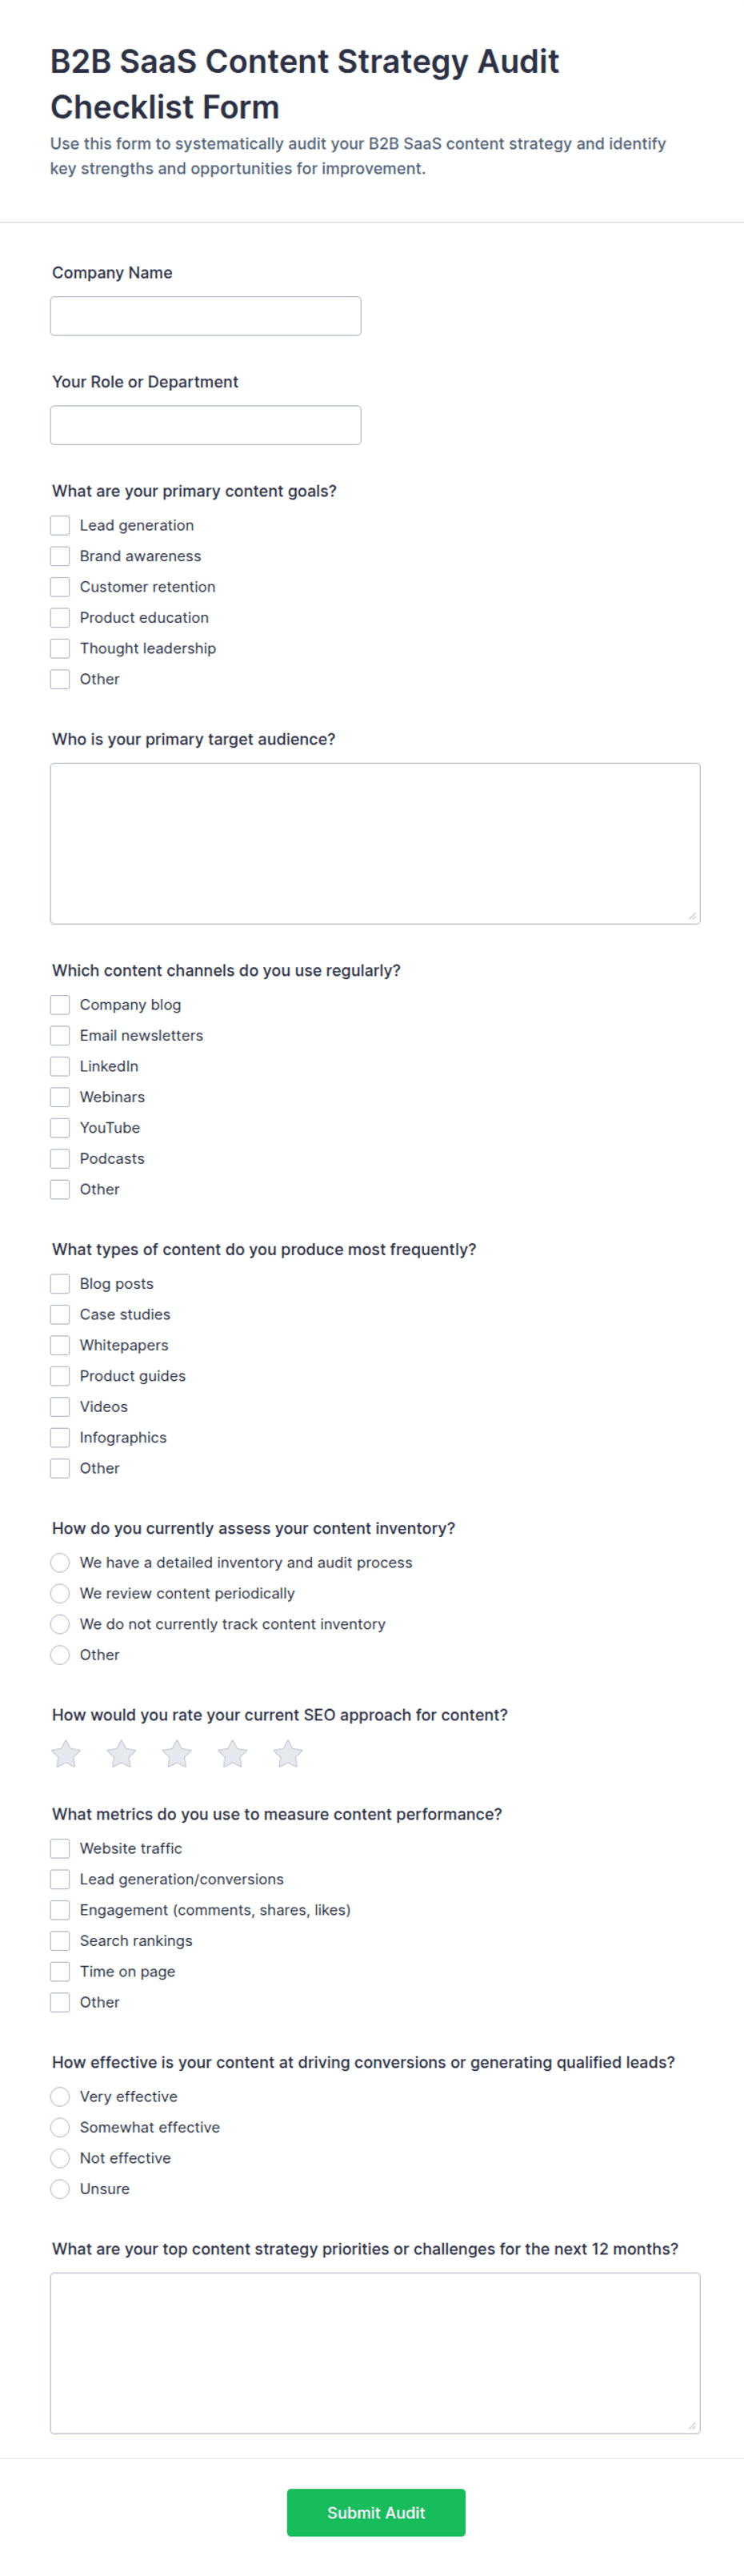Tick the Infographics checkbox
The height and width of the screenshot is (2576, 744).
tap(60, 1437)
